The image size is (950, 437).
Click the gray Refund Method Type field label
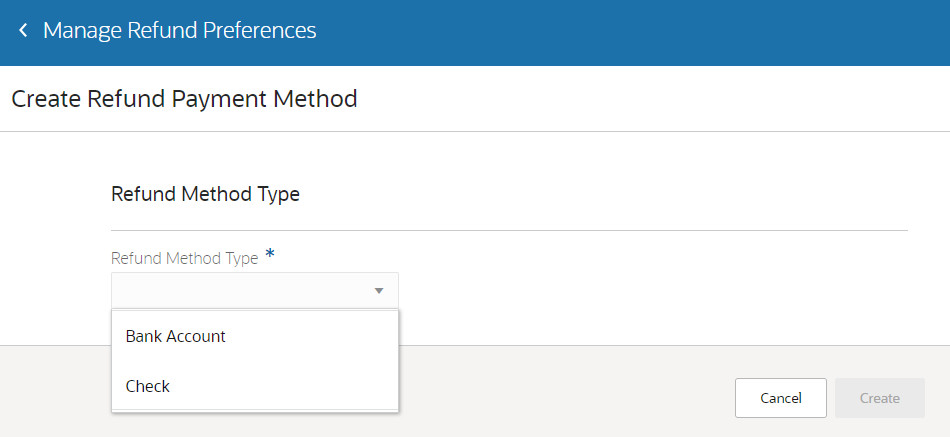[185, 258]
